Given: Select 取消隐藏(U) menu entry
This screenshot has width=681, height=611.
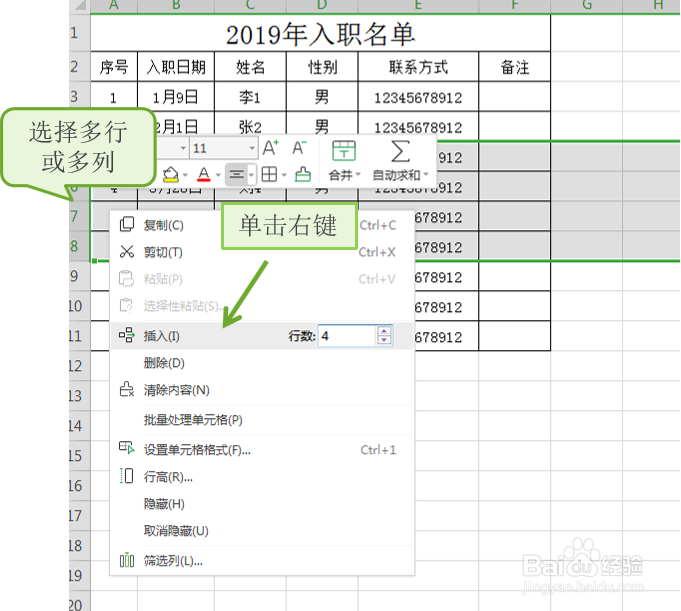Looking at the screenshot, I should (262, 531).
